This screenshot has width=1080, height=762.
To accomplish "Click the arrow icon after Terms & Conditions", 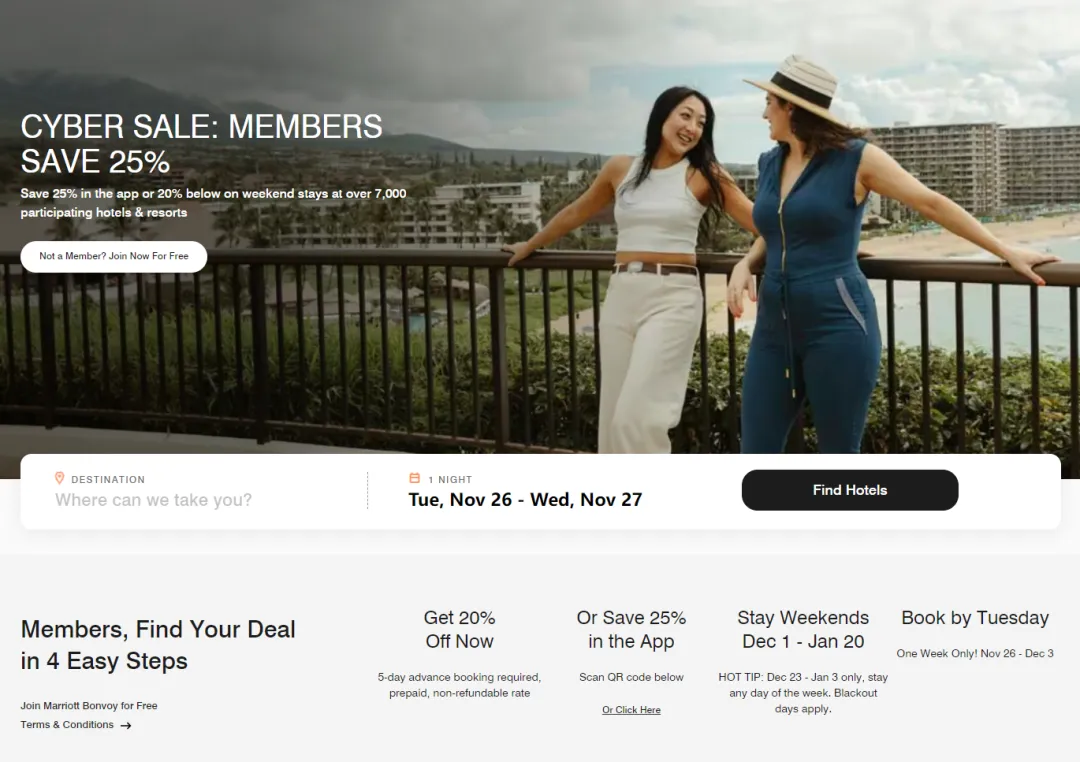I will point(125,725).
